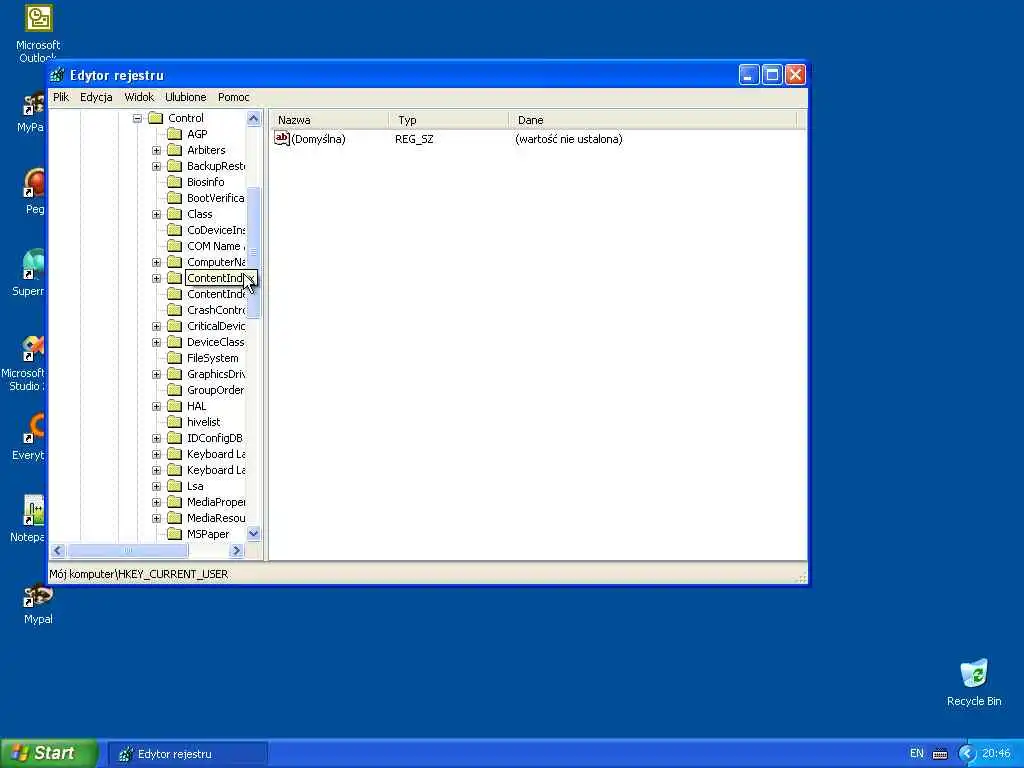Expand the CriticalDeviceDatabase key
1024x768 pixels.
(x=156, y=327)
